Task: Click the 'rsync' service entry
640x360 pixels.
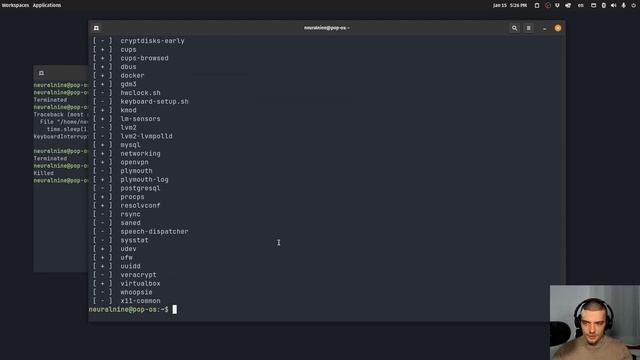Action: click(130, 214)
